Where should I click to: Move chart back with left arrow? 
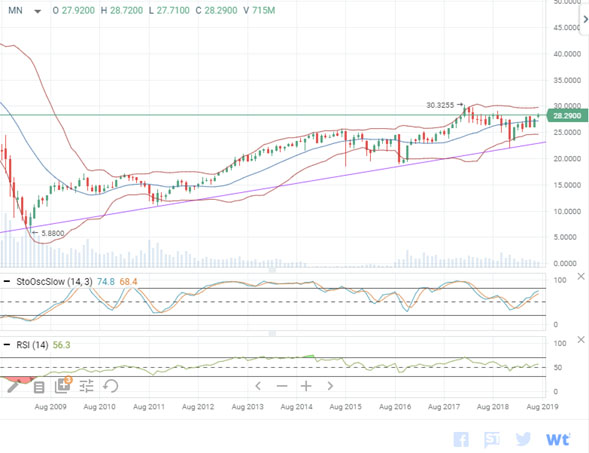[x=258, y=386]
